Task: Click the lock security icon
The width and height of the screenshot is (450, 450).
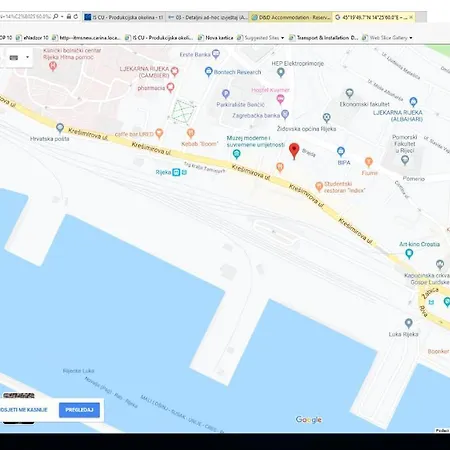Action: (69, 16)
